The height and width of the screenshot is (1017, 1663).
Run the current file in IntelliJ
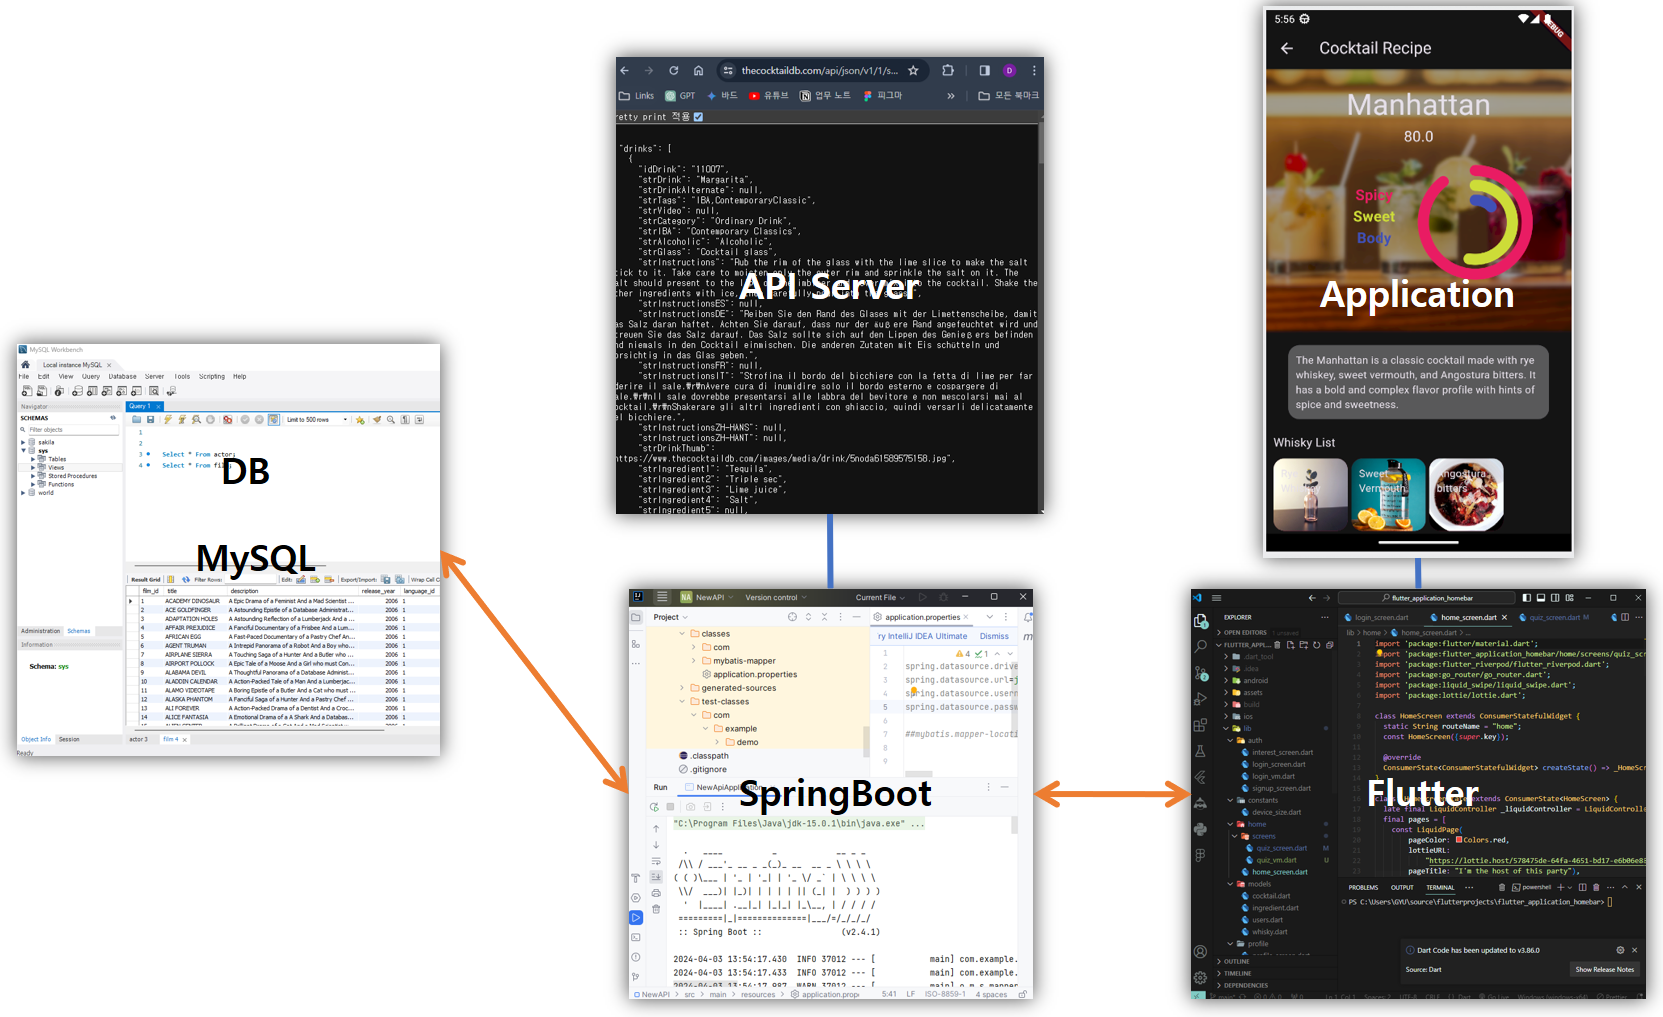click(x=923, y=597)
